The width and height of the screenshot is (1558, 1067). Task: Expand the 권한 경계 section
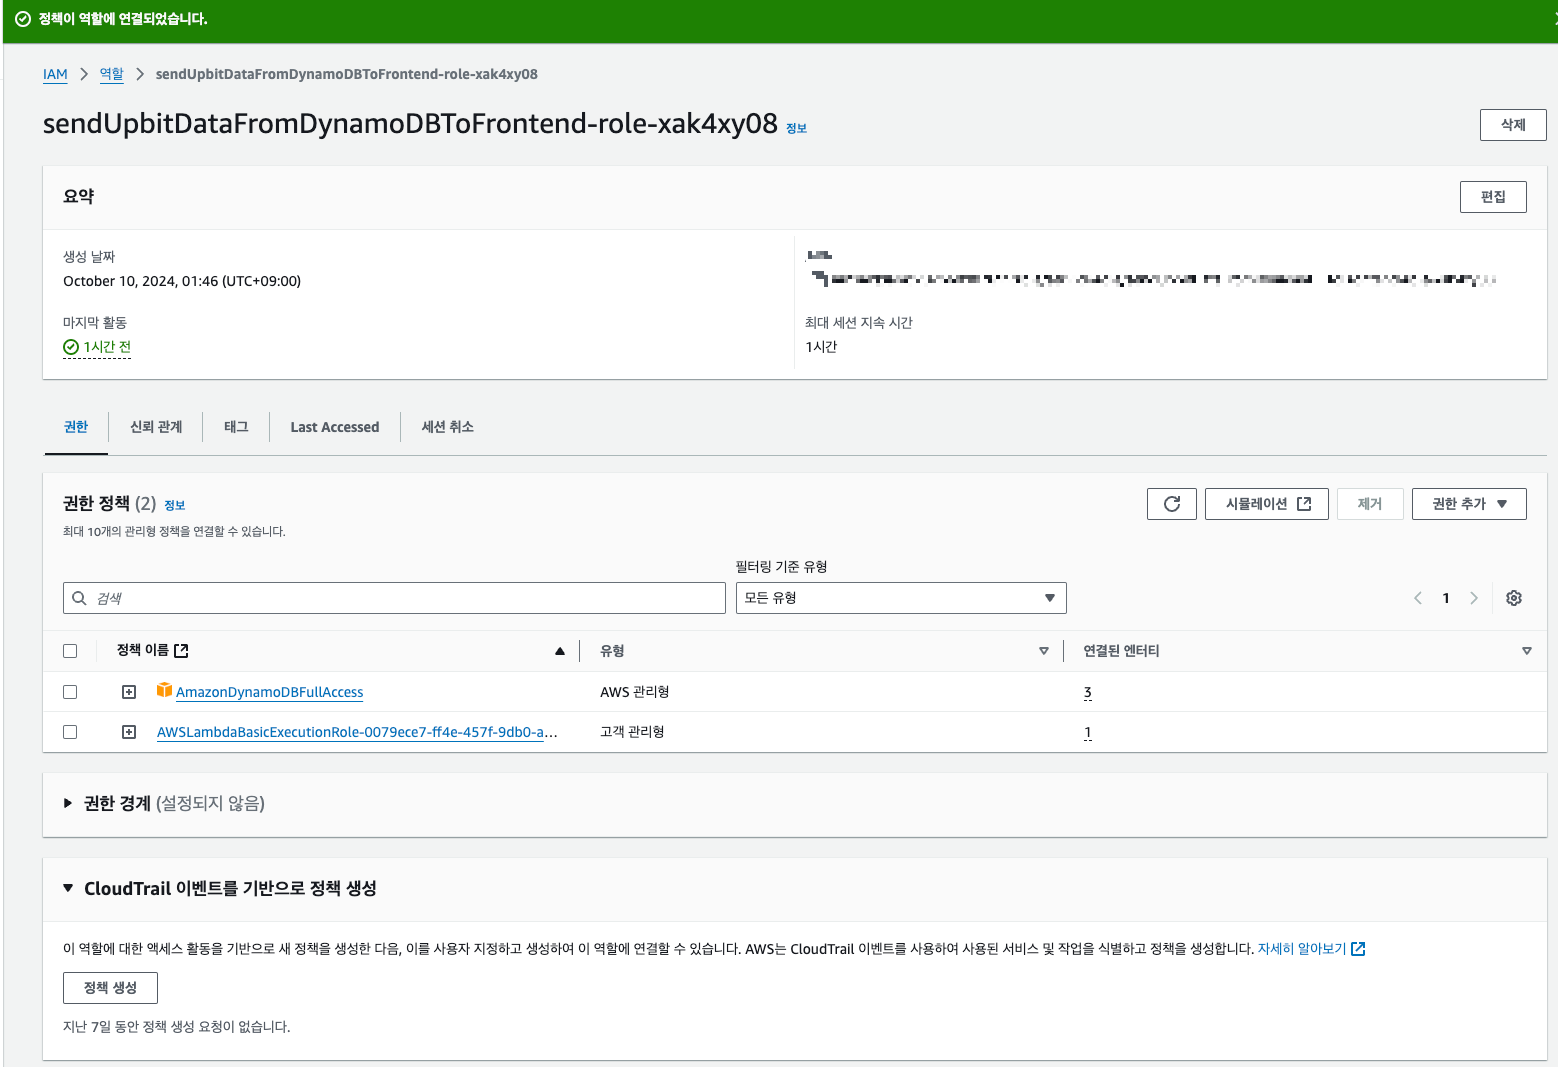tap(68, 803)
